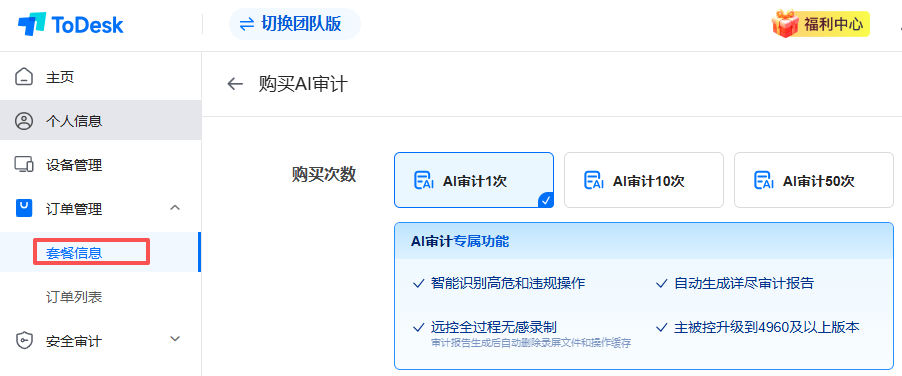Open the 福利中心 gift box icon
This screenshot has height=376, width=902.
click(x=785, y=24)
